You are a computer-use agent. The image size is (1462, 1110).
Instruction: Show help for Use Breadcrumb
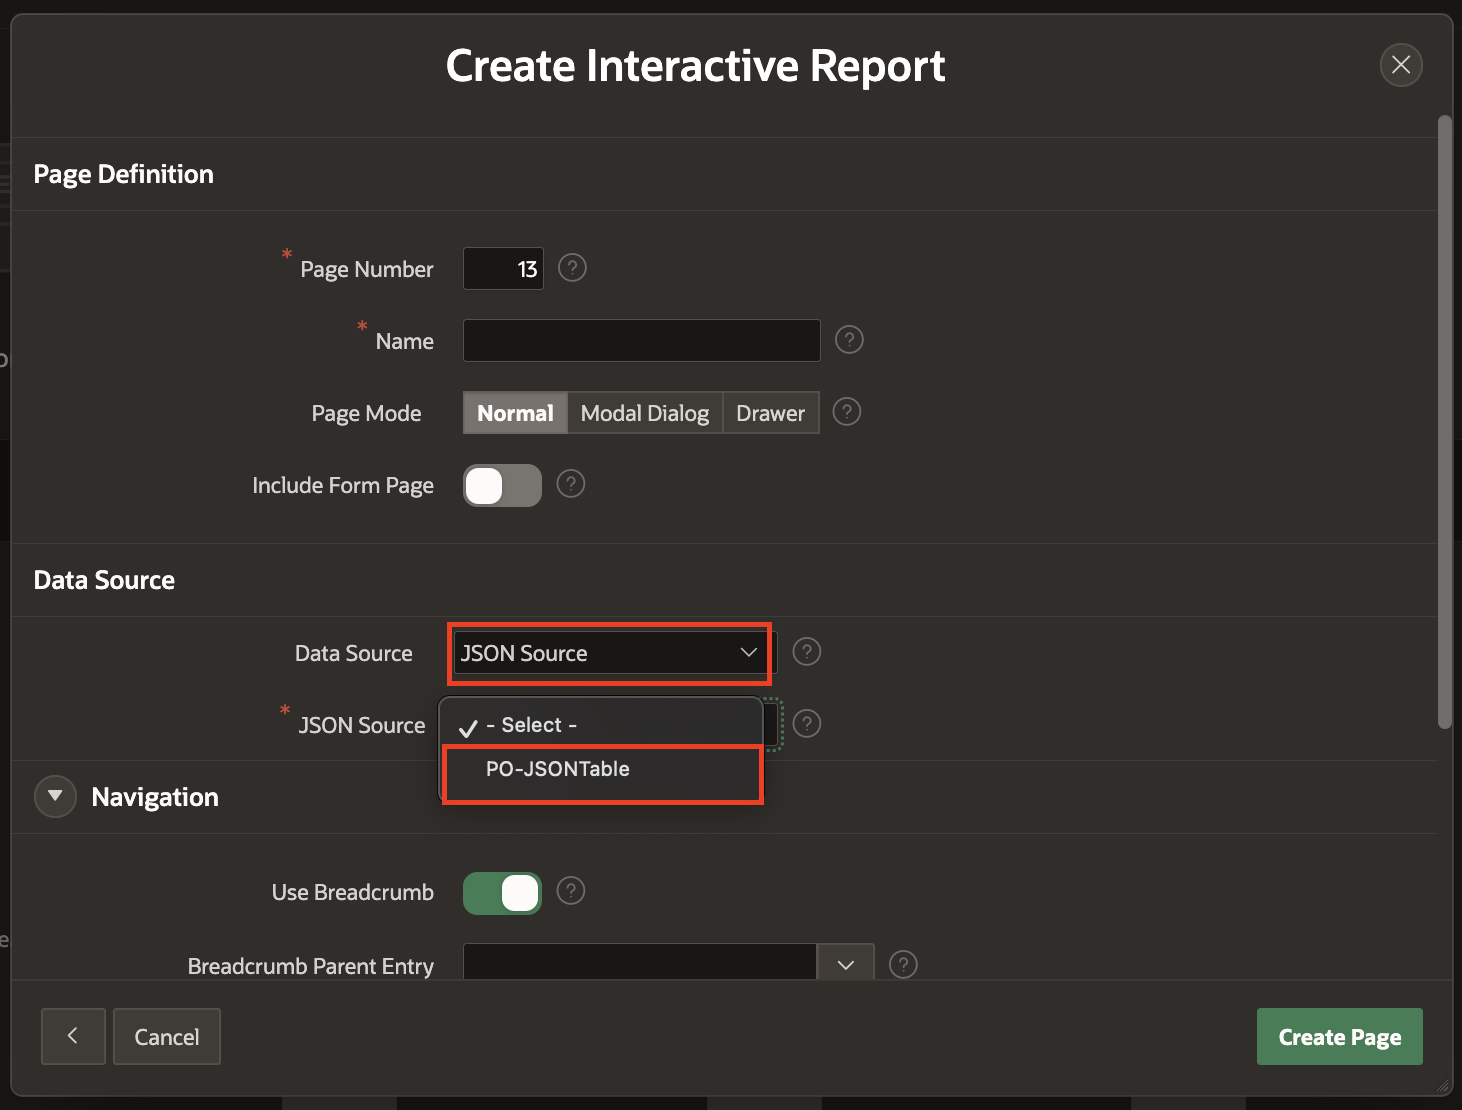(570, 891)
